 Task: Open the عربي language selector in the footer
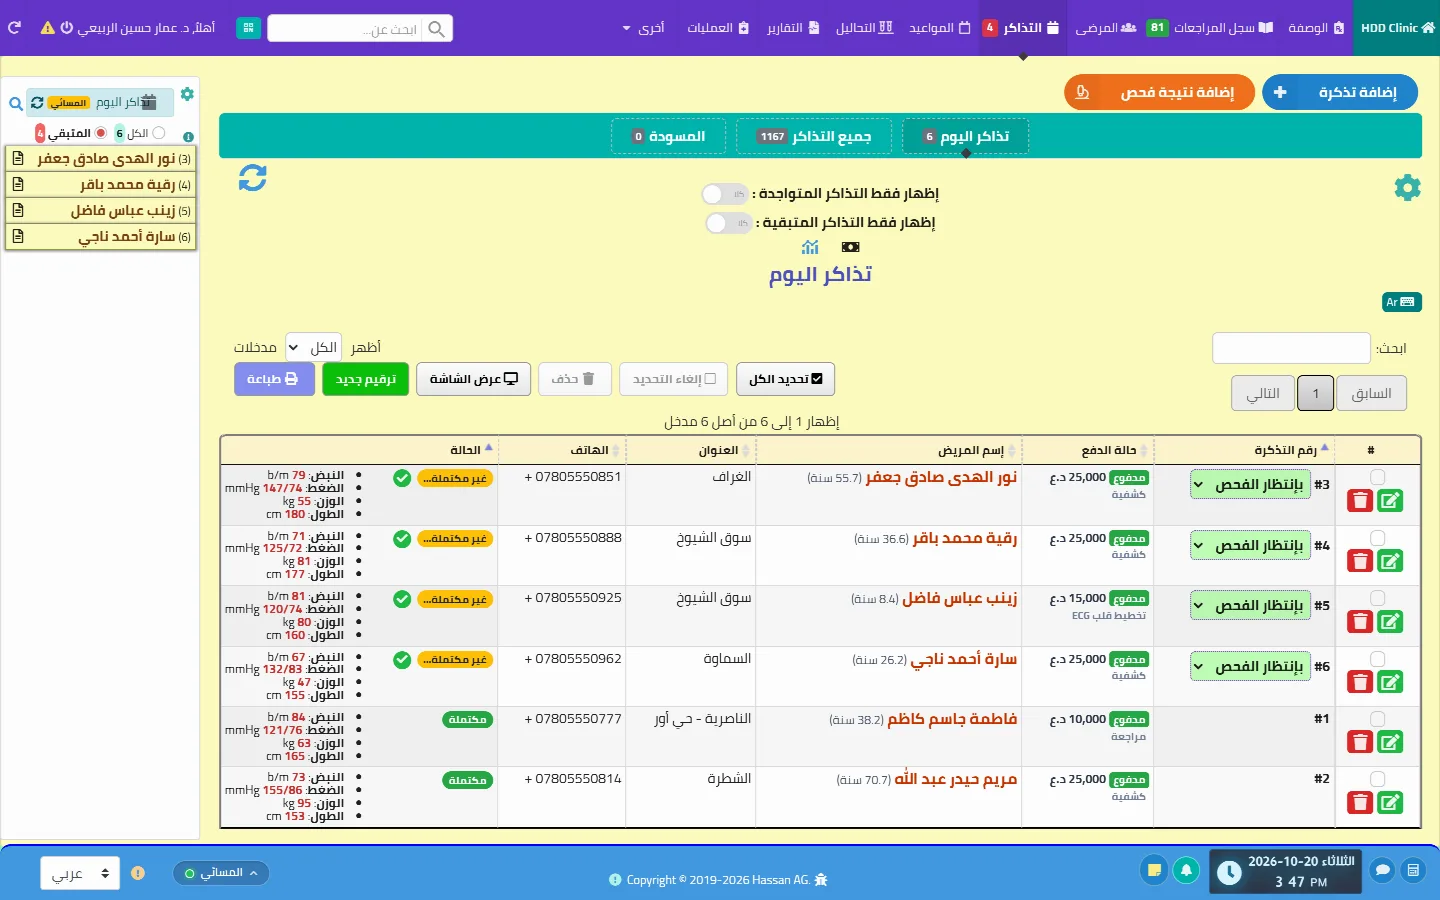[80, 873]
